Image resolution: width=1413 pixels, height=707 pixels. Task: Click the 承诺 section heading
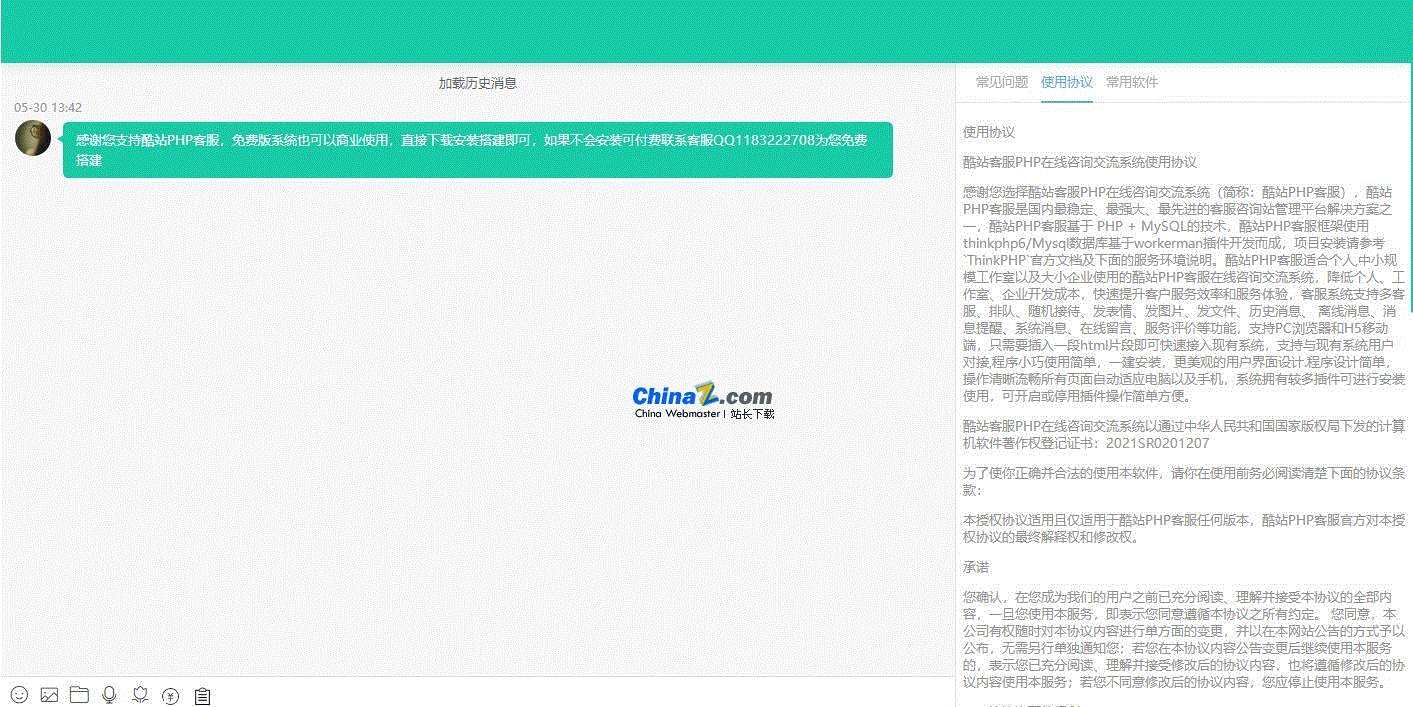click(x=975, y=567)
